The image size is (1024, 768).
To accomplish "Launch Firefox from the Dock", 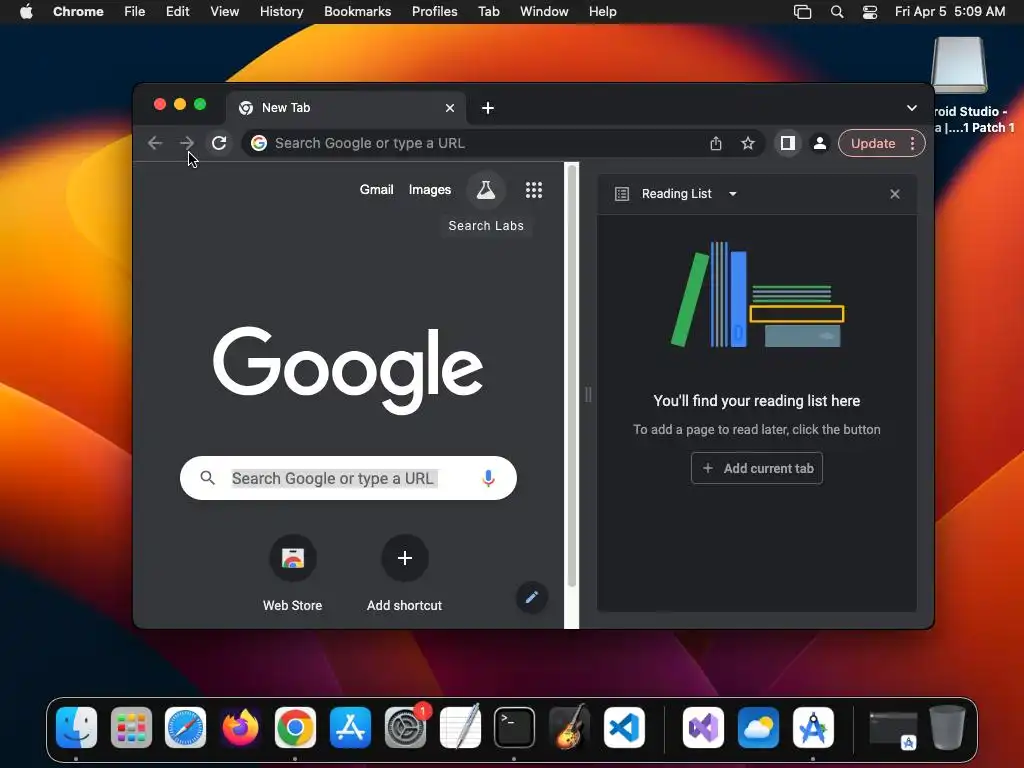I will pos(240,728).
